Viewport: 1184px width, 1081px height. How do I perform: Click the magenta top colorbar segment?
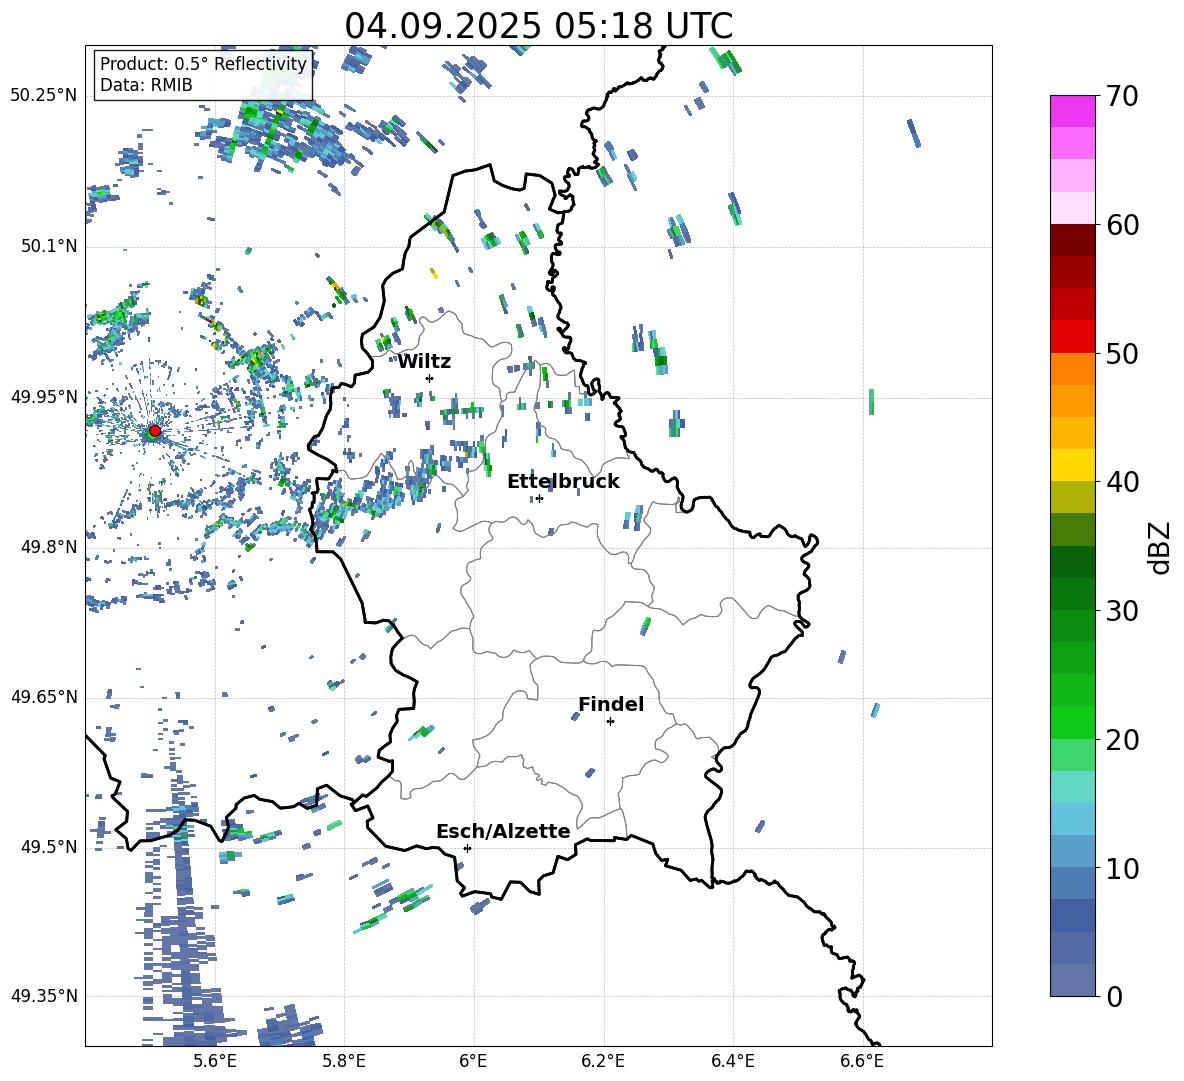tap(1073, 112)
